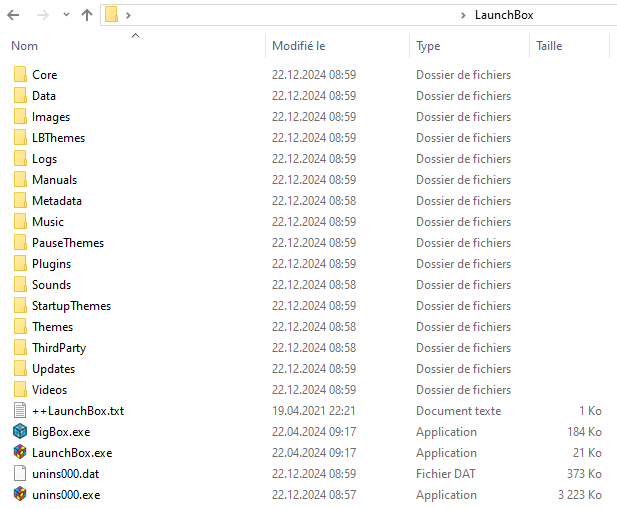Click the ++LaunchBox.txt document icon
617x509 pixels.
point(20,410)
